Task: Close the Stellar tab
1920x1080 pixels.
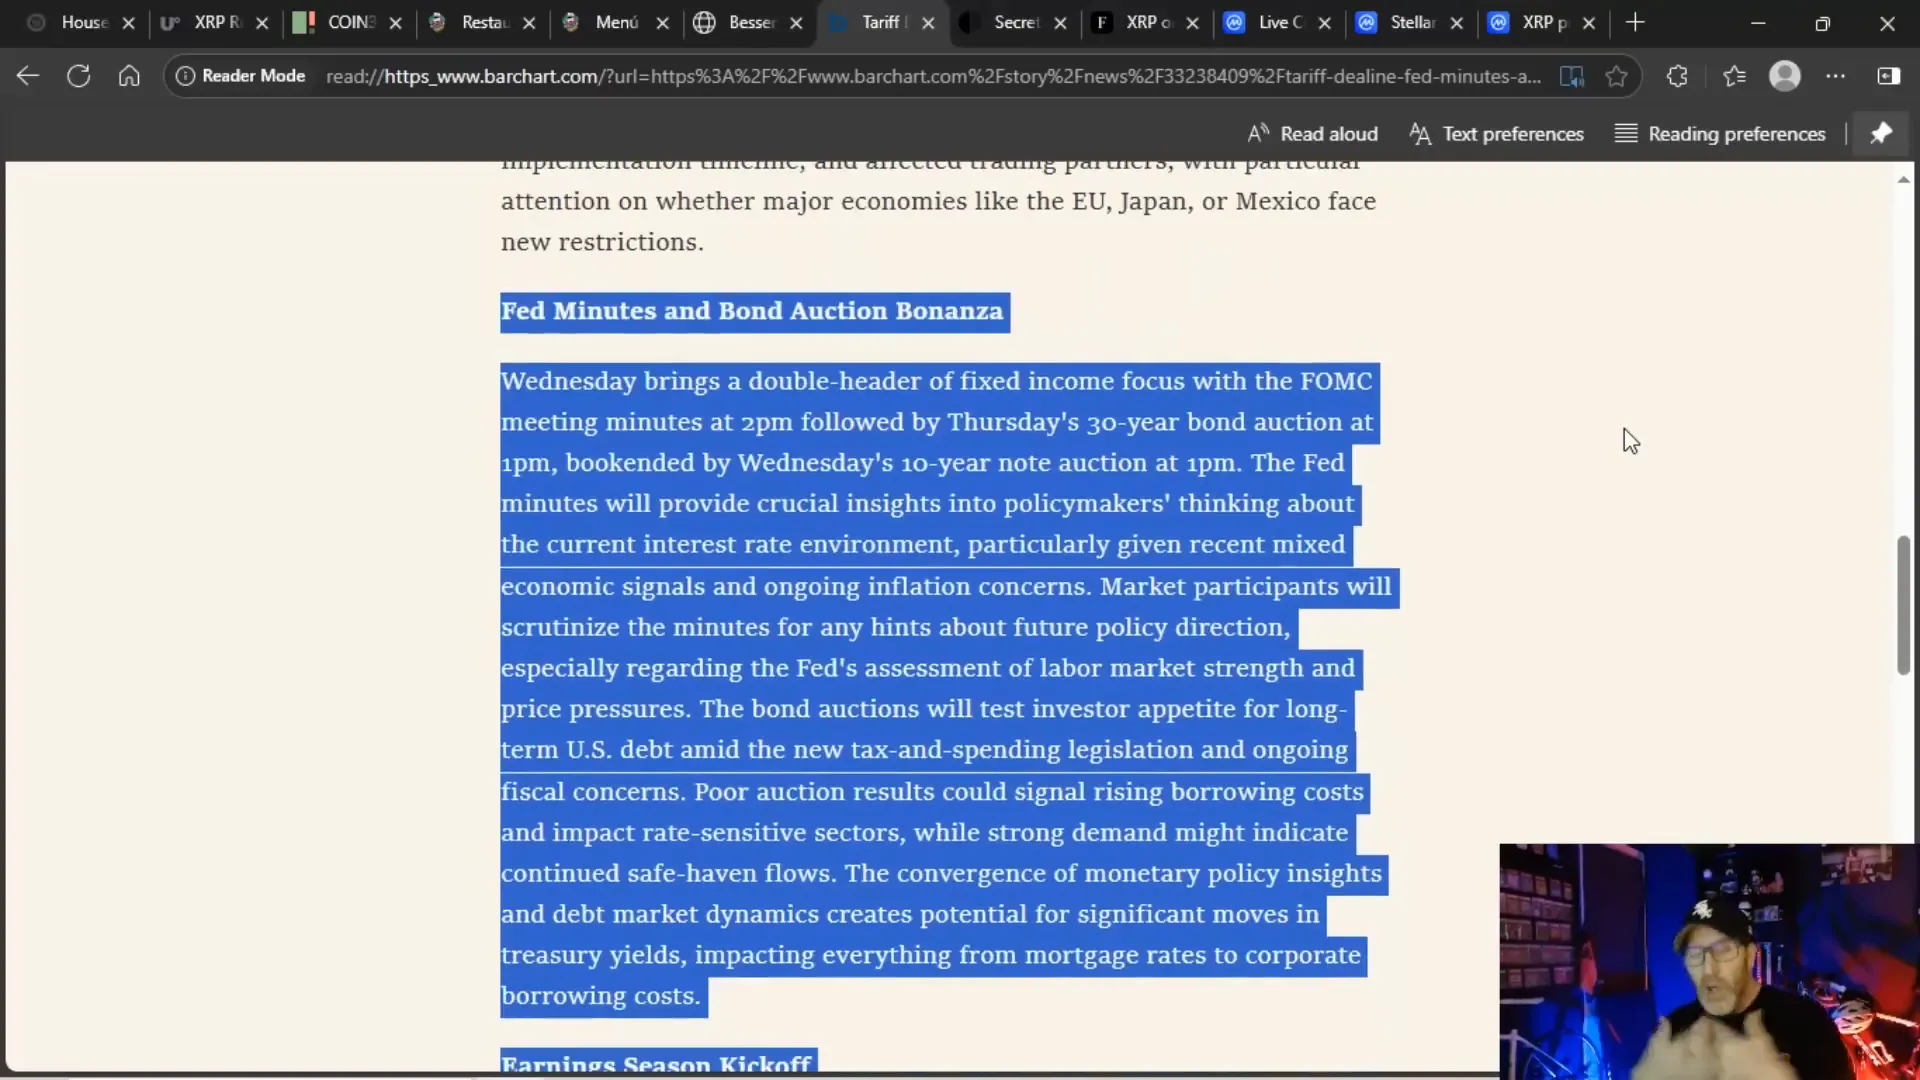Action: (1456, 22)
